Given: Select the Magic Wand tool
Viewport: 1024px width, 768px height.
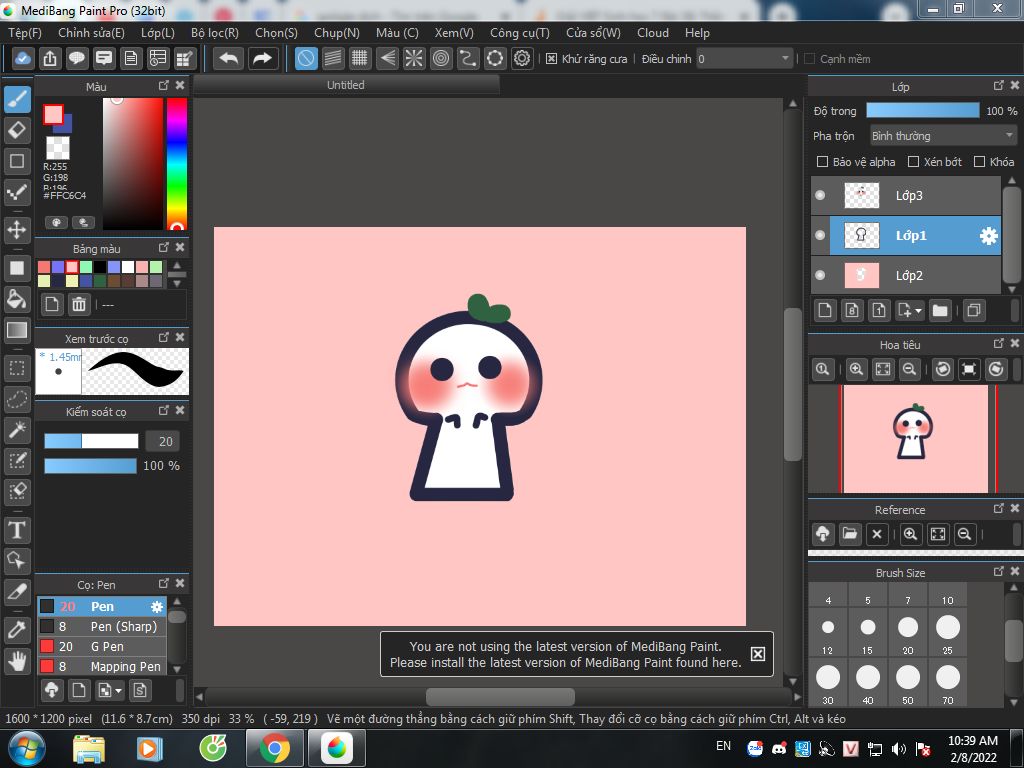Looking at the screenshot, I should click(x=18, y=430).
